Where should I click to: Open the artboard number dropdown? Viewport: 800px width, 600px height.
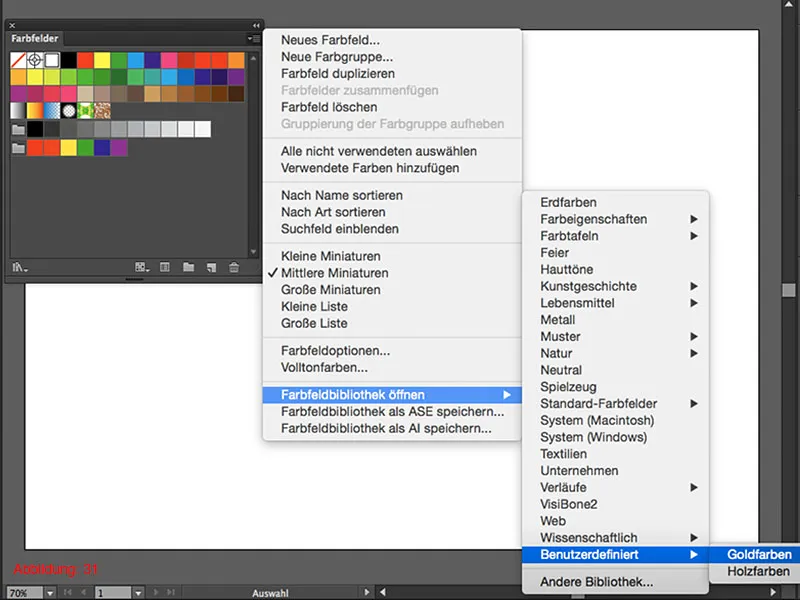coord(138,593)
